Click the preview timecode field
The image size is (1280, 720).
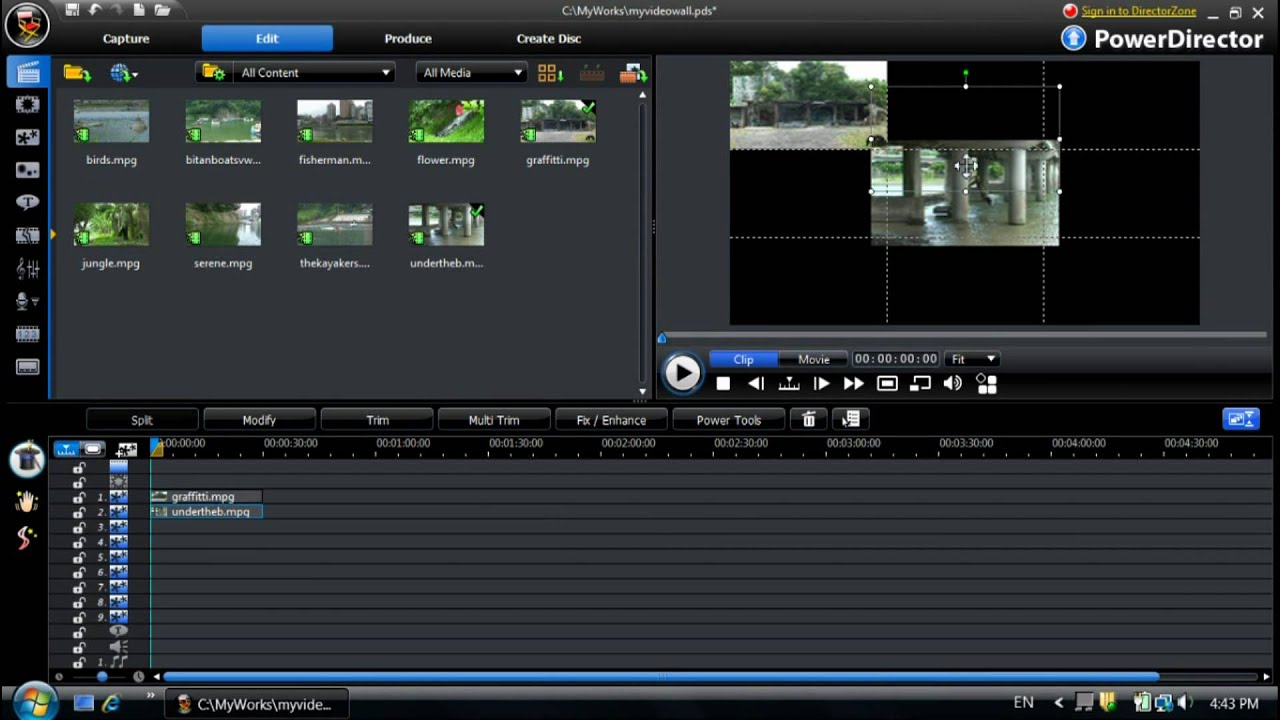point(896,359)
